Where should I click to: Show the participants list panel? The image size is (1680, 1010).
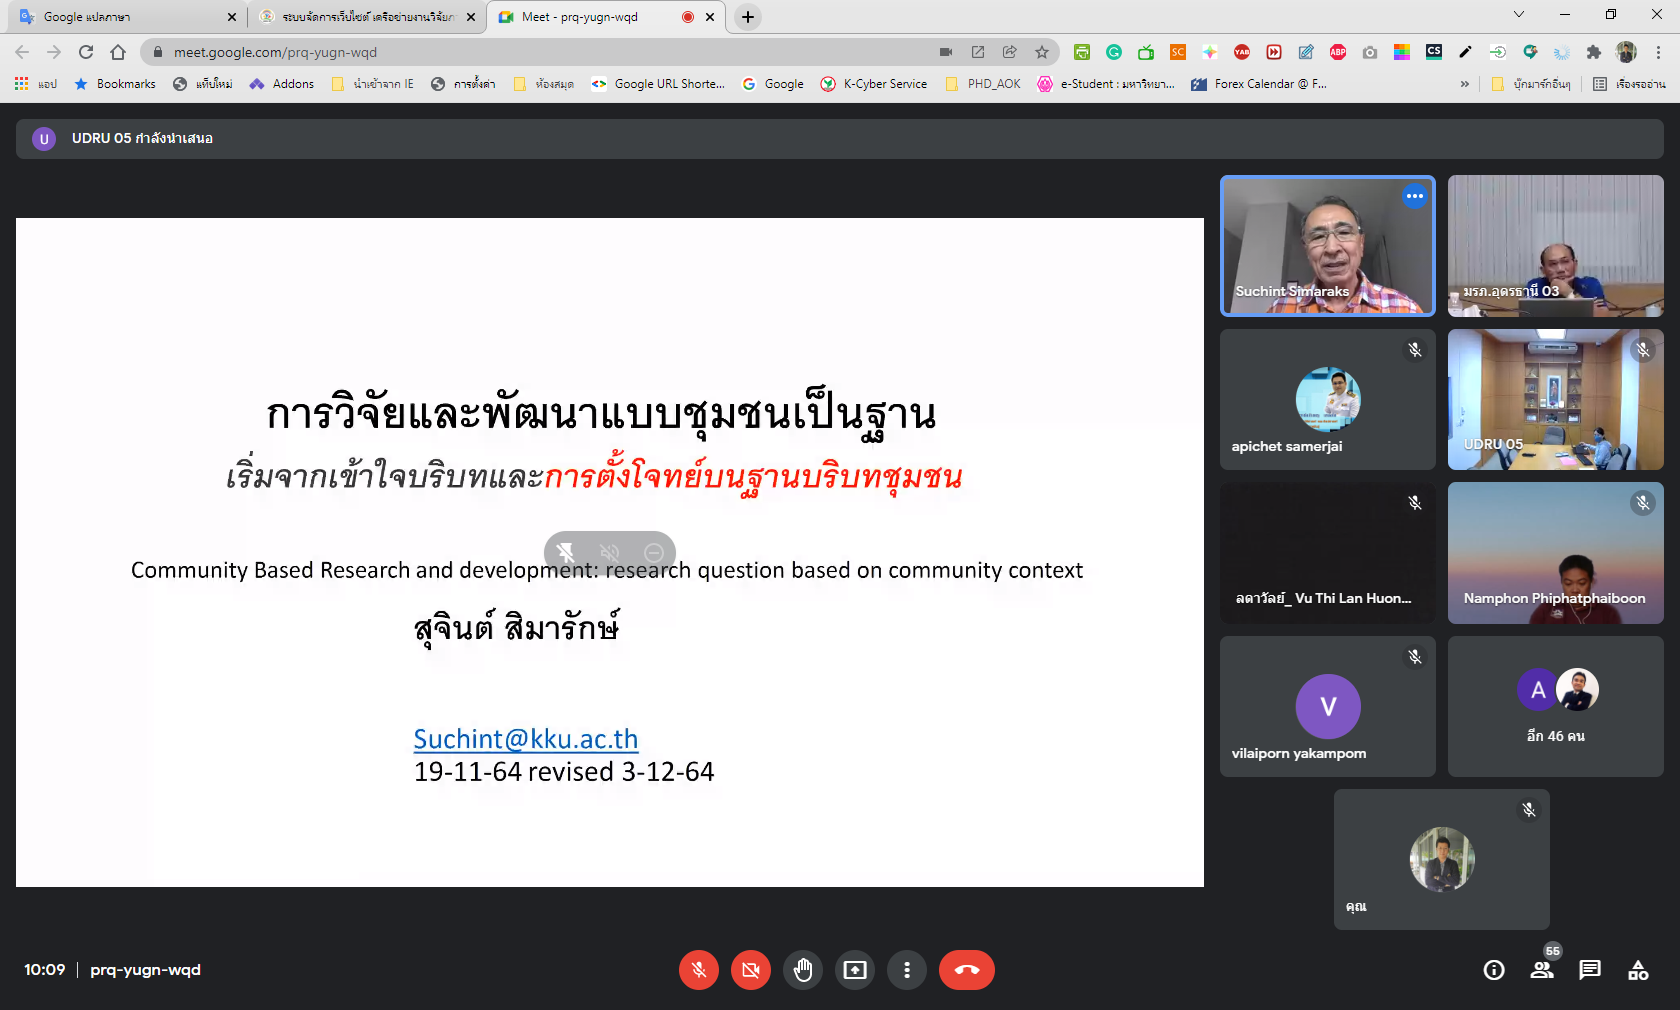[x=1542, y=970]
